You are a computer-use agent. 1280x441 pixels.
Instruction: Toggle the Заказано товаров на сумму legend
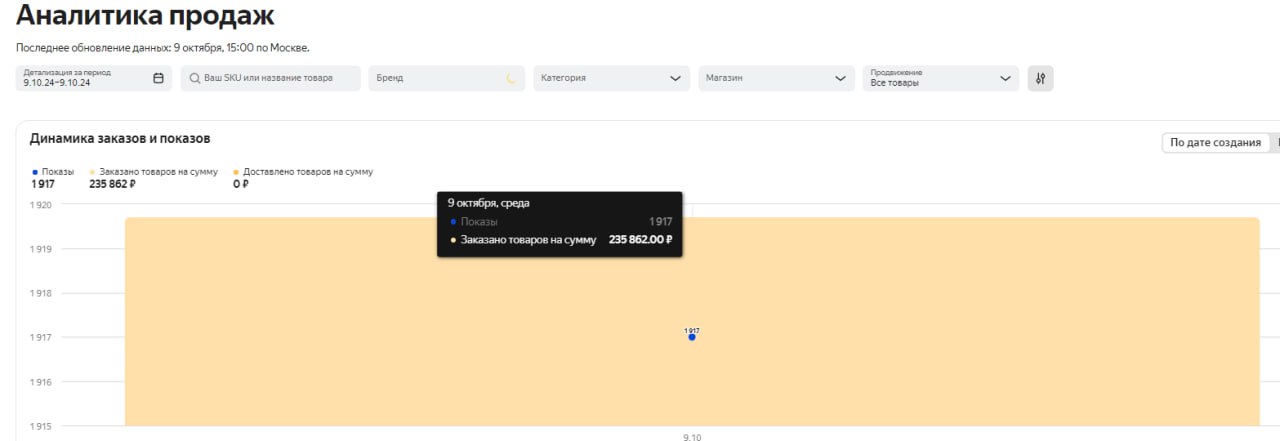pyautogui.click(x=153, y=172)
